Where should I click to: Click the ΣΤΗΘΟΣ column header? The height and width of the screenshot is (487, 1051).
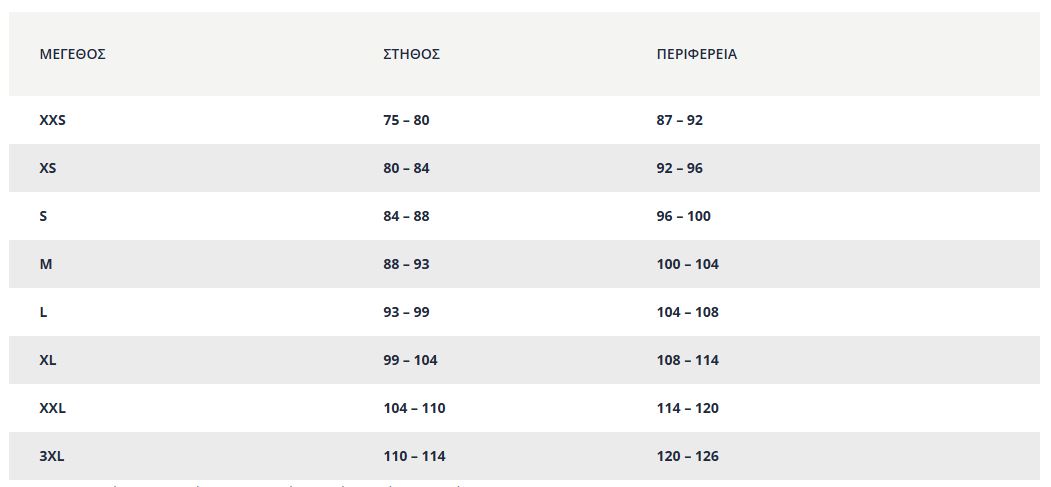point(412,54)
